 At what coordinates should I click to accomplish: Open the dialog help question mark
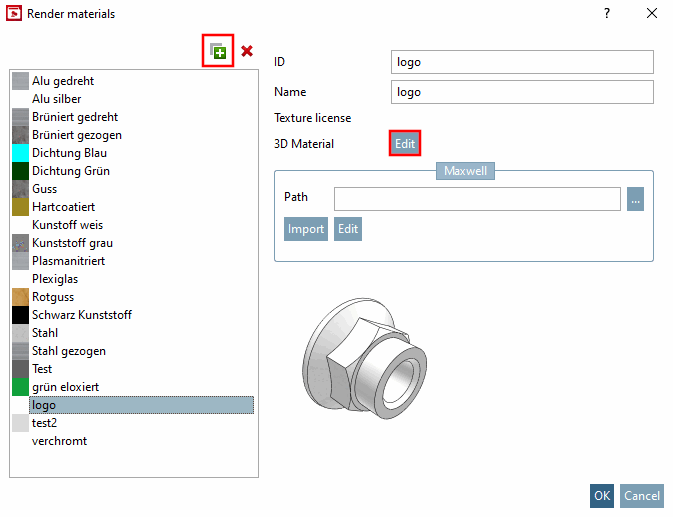(606, 13)
